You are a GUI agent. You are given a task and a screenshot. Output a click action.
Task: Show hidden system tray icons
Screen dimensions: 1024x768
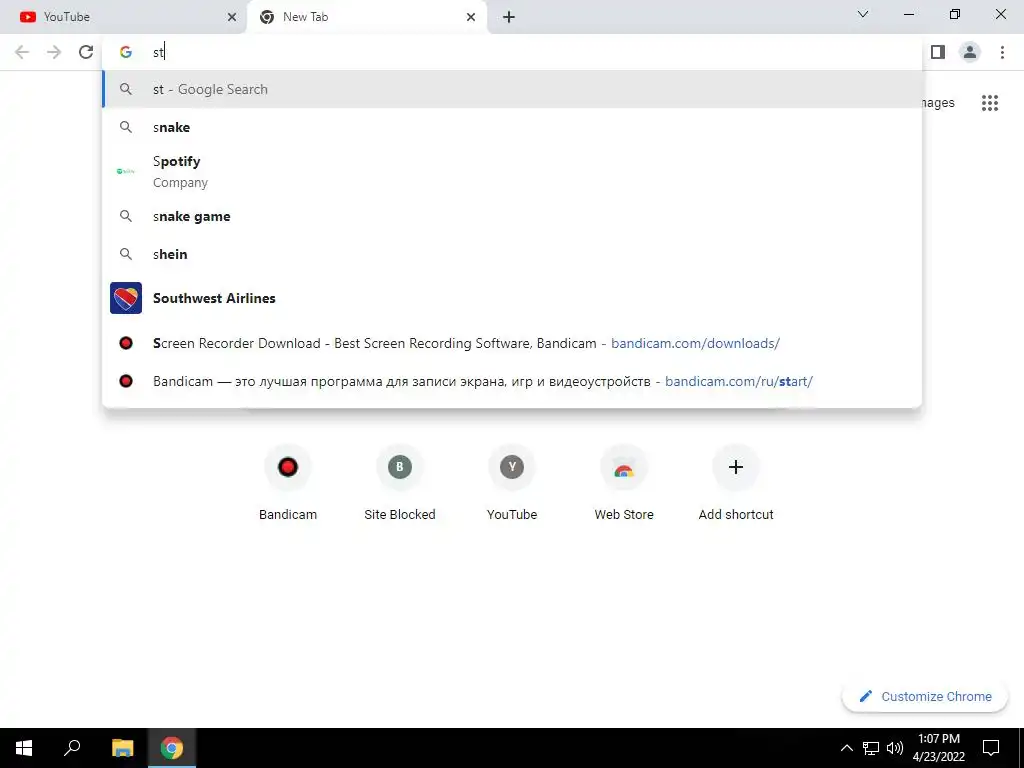click(846, 748)
